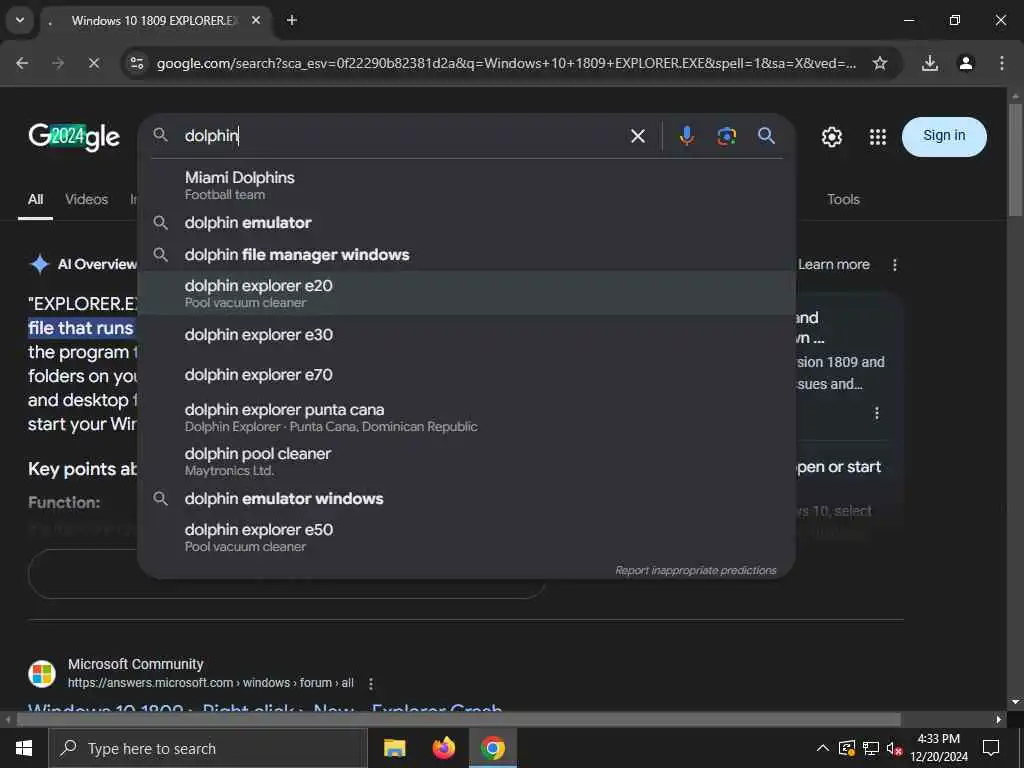The width and height of the screenshot is (1024, 768).
Task: Click the muted volume tray icon
Action: click(x=894, y=748)
